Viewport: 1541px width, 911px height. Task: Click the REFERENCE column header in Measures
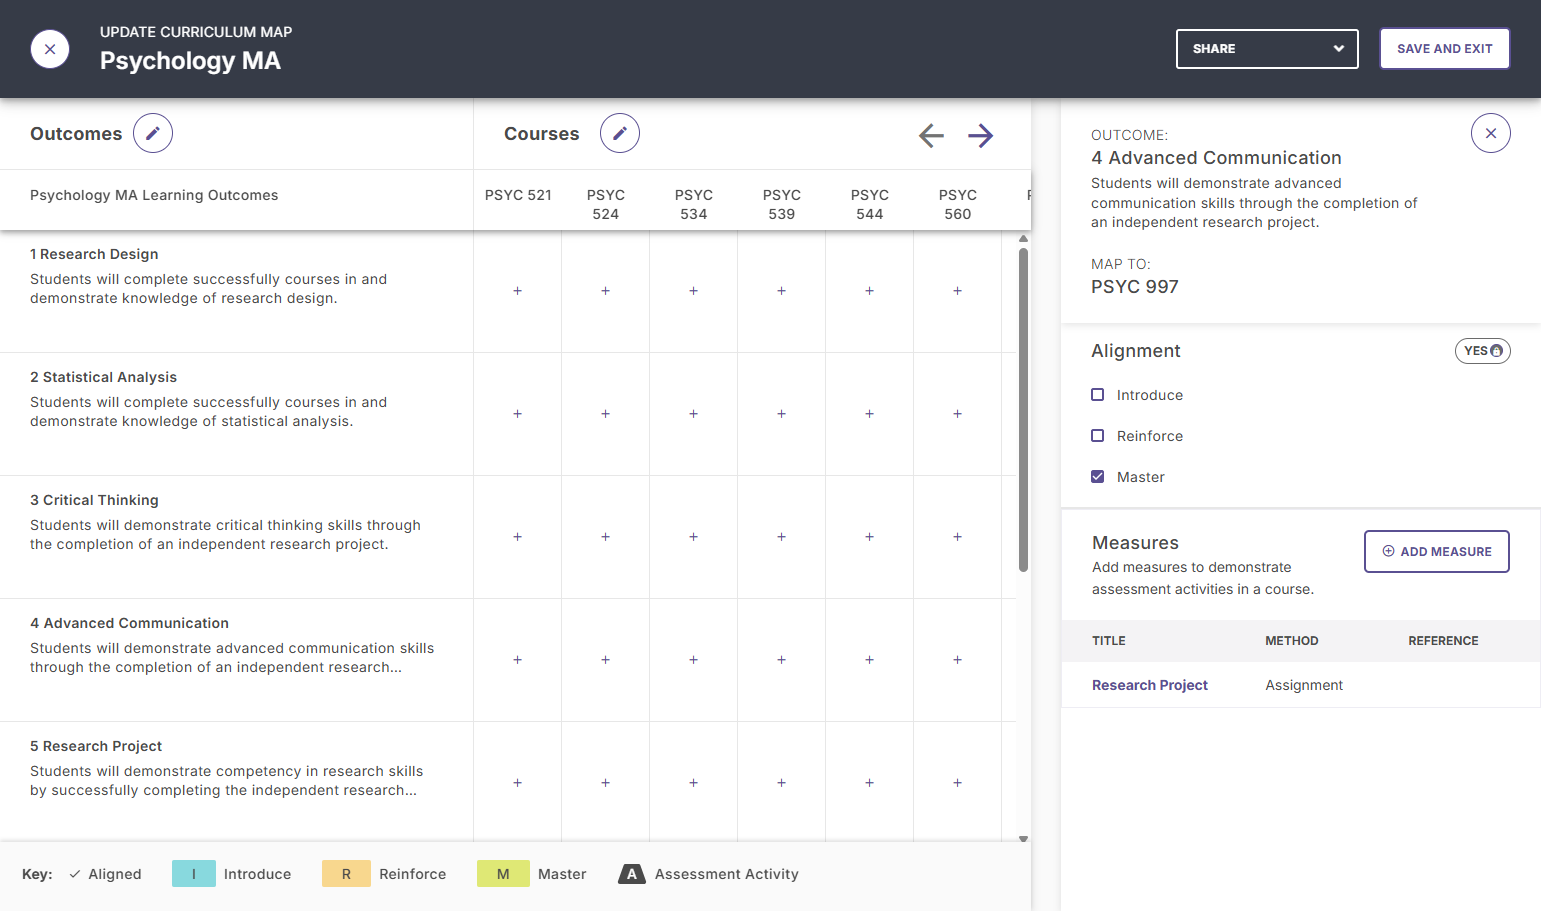(1443, 641)
